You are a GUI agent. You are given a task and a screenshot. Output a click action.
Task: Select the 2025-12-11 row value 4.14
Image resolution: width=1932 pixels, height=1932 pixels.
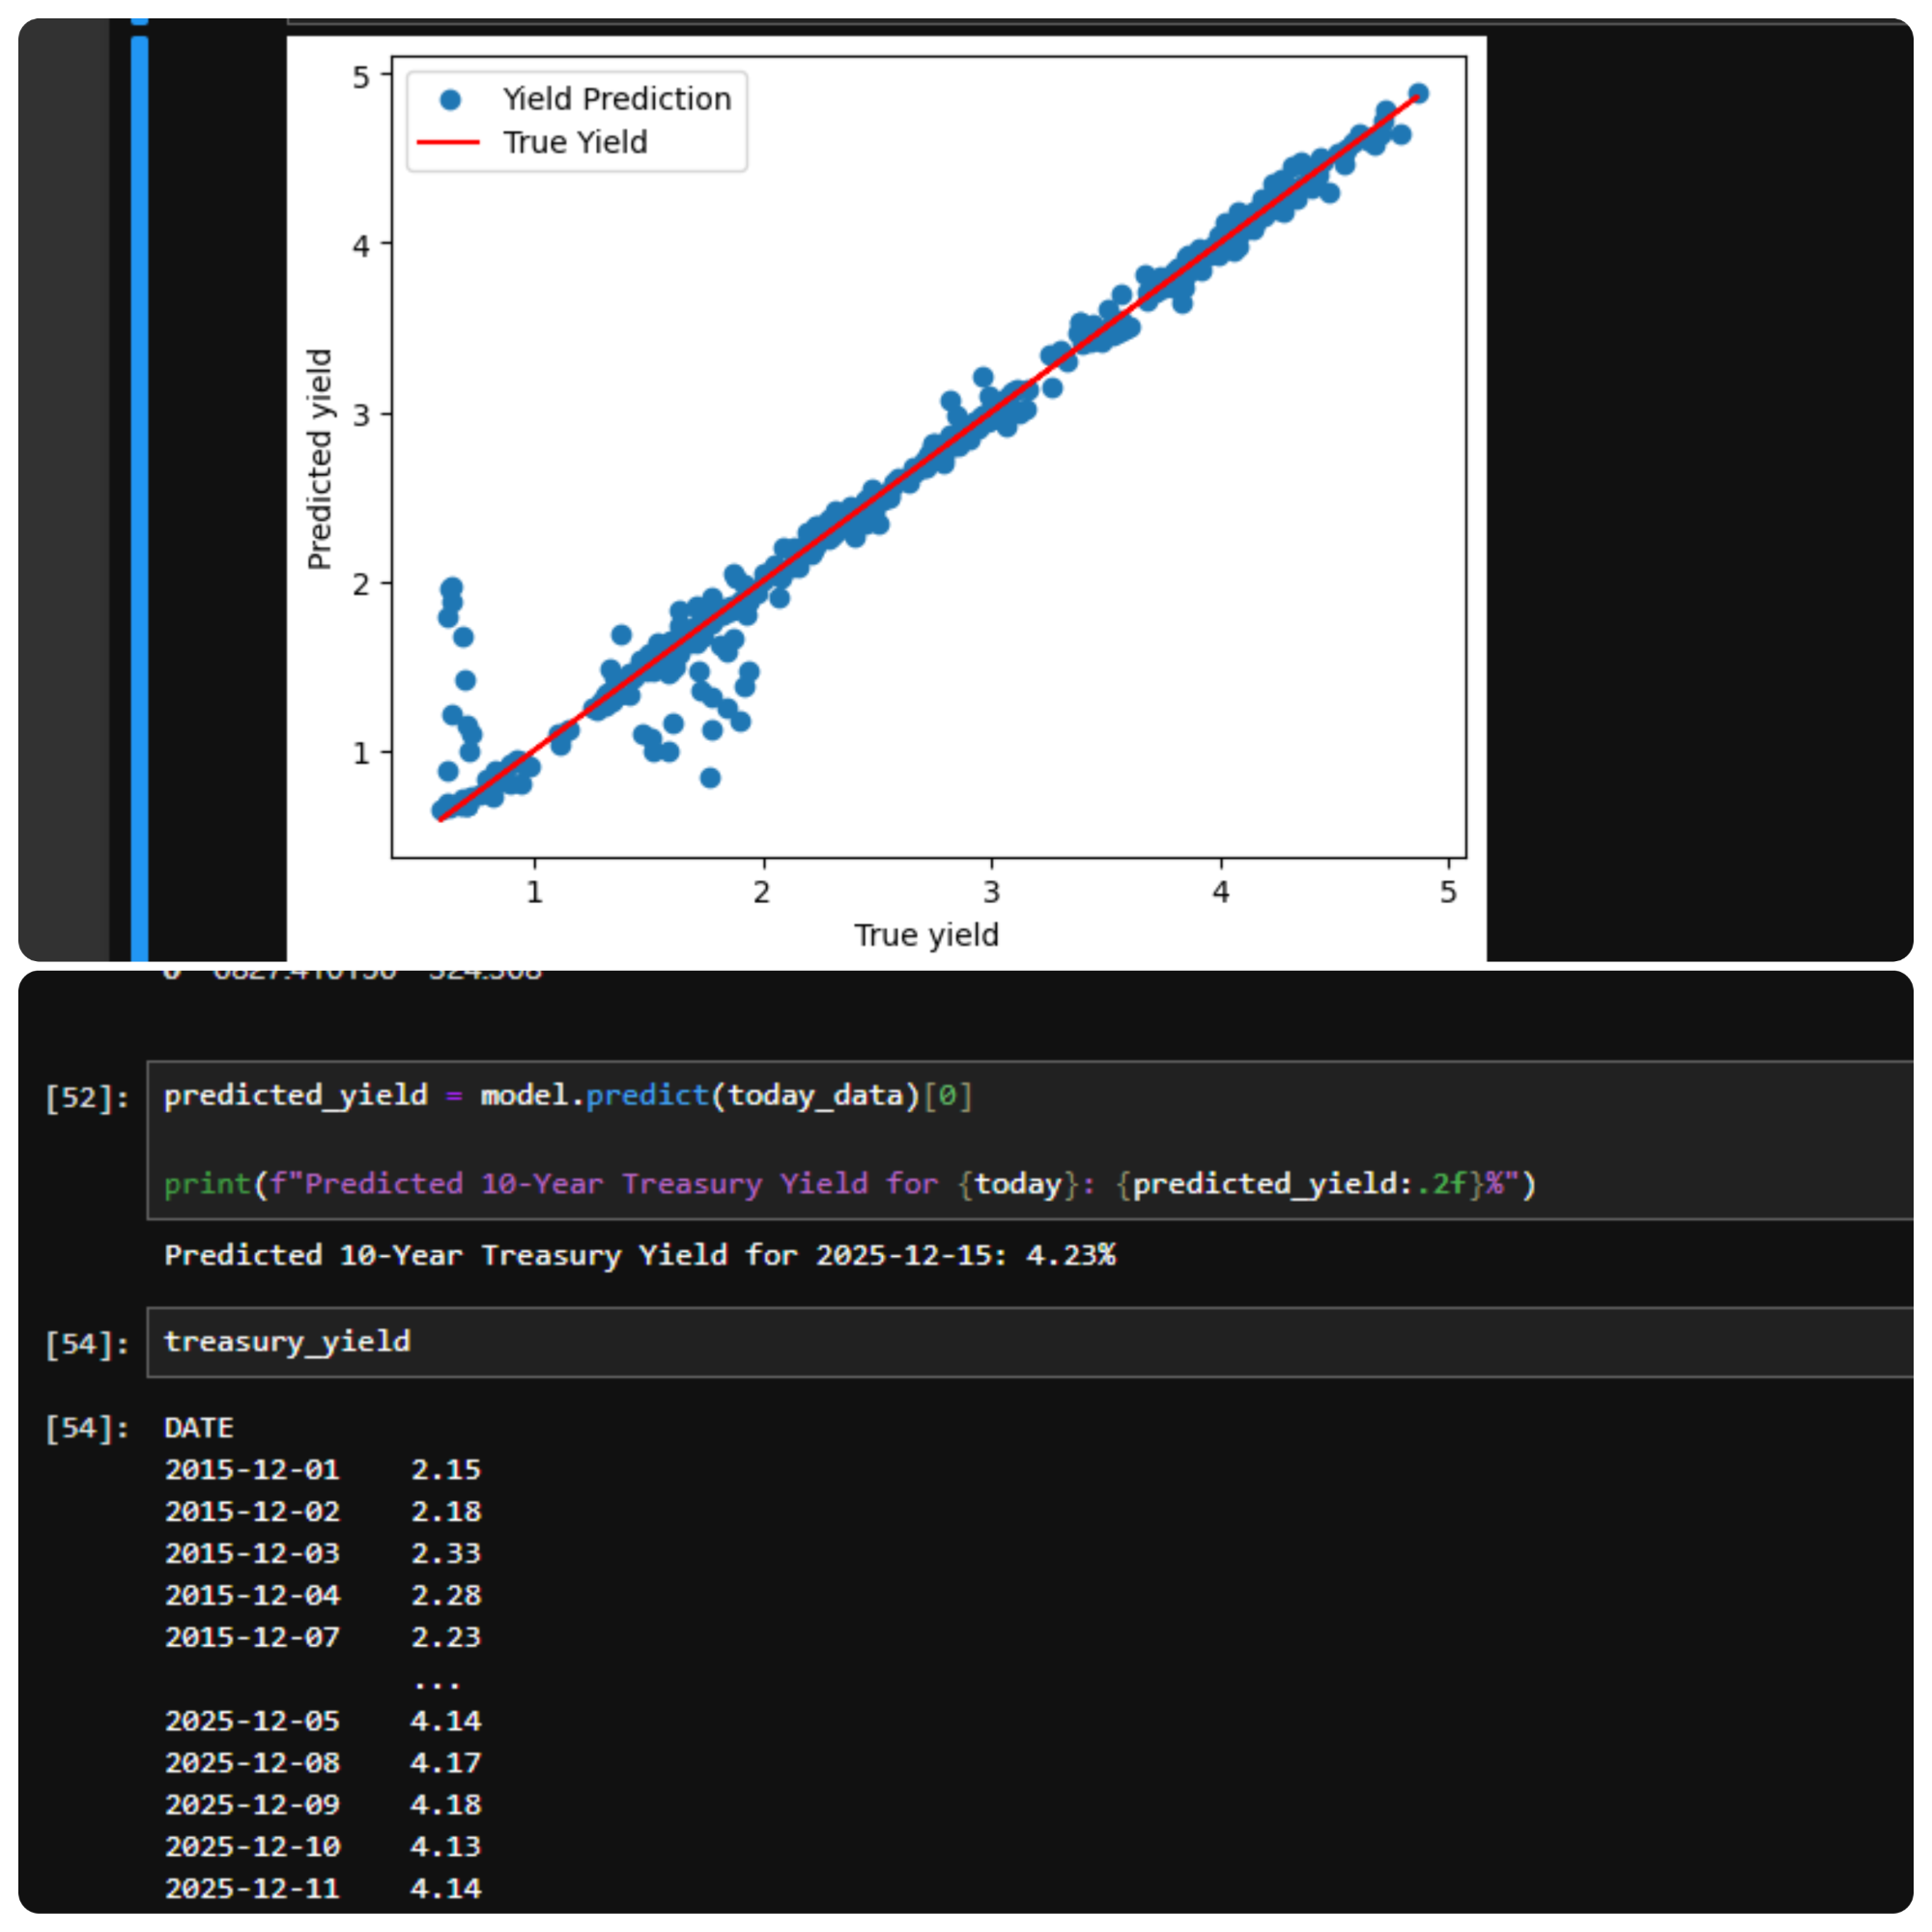click(x=446, y=1888)
